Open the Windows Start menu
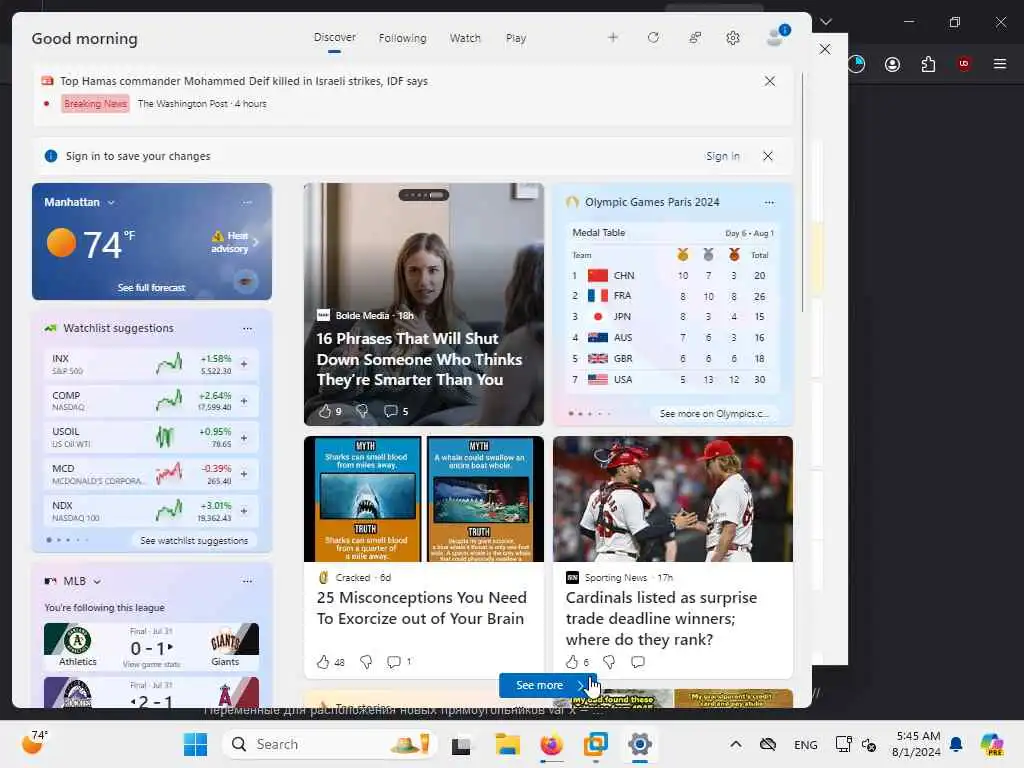Image resolution: width=1024 pixels, height=768 pixels. click(x=195, y=744)
